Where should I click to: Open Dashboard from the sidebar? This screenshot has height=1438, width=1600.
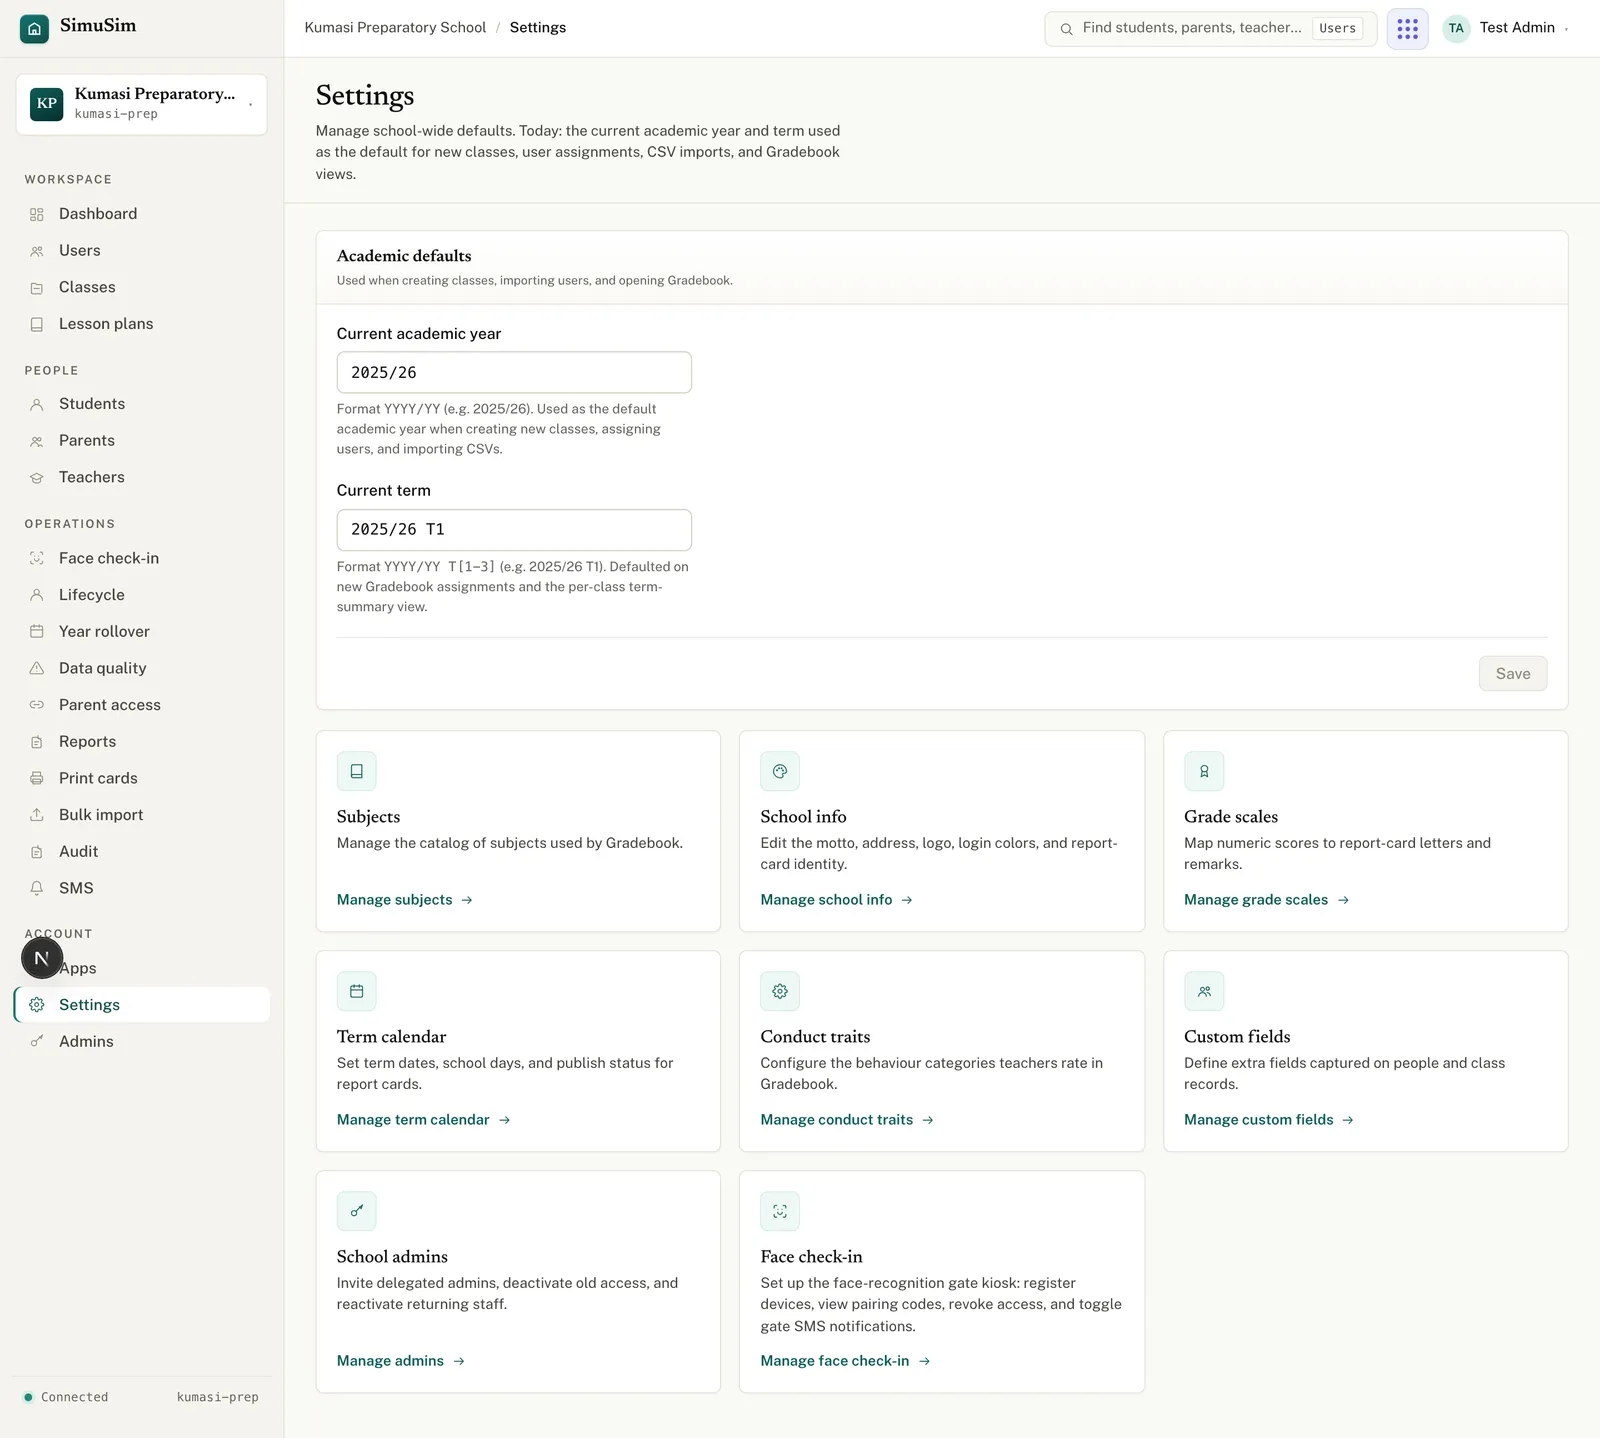pyautogui.click(x=142, y=214)
